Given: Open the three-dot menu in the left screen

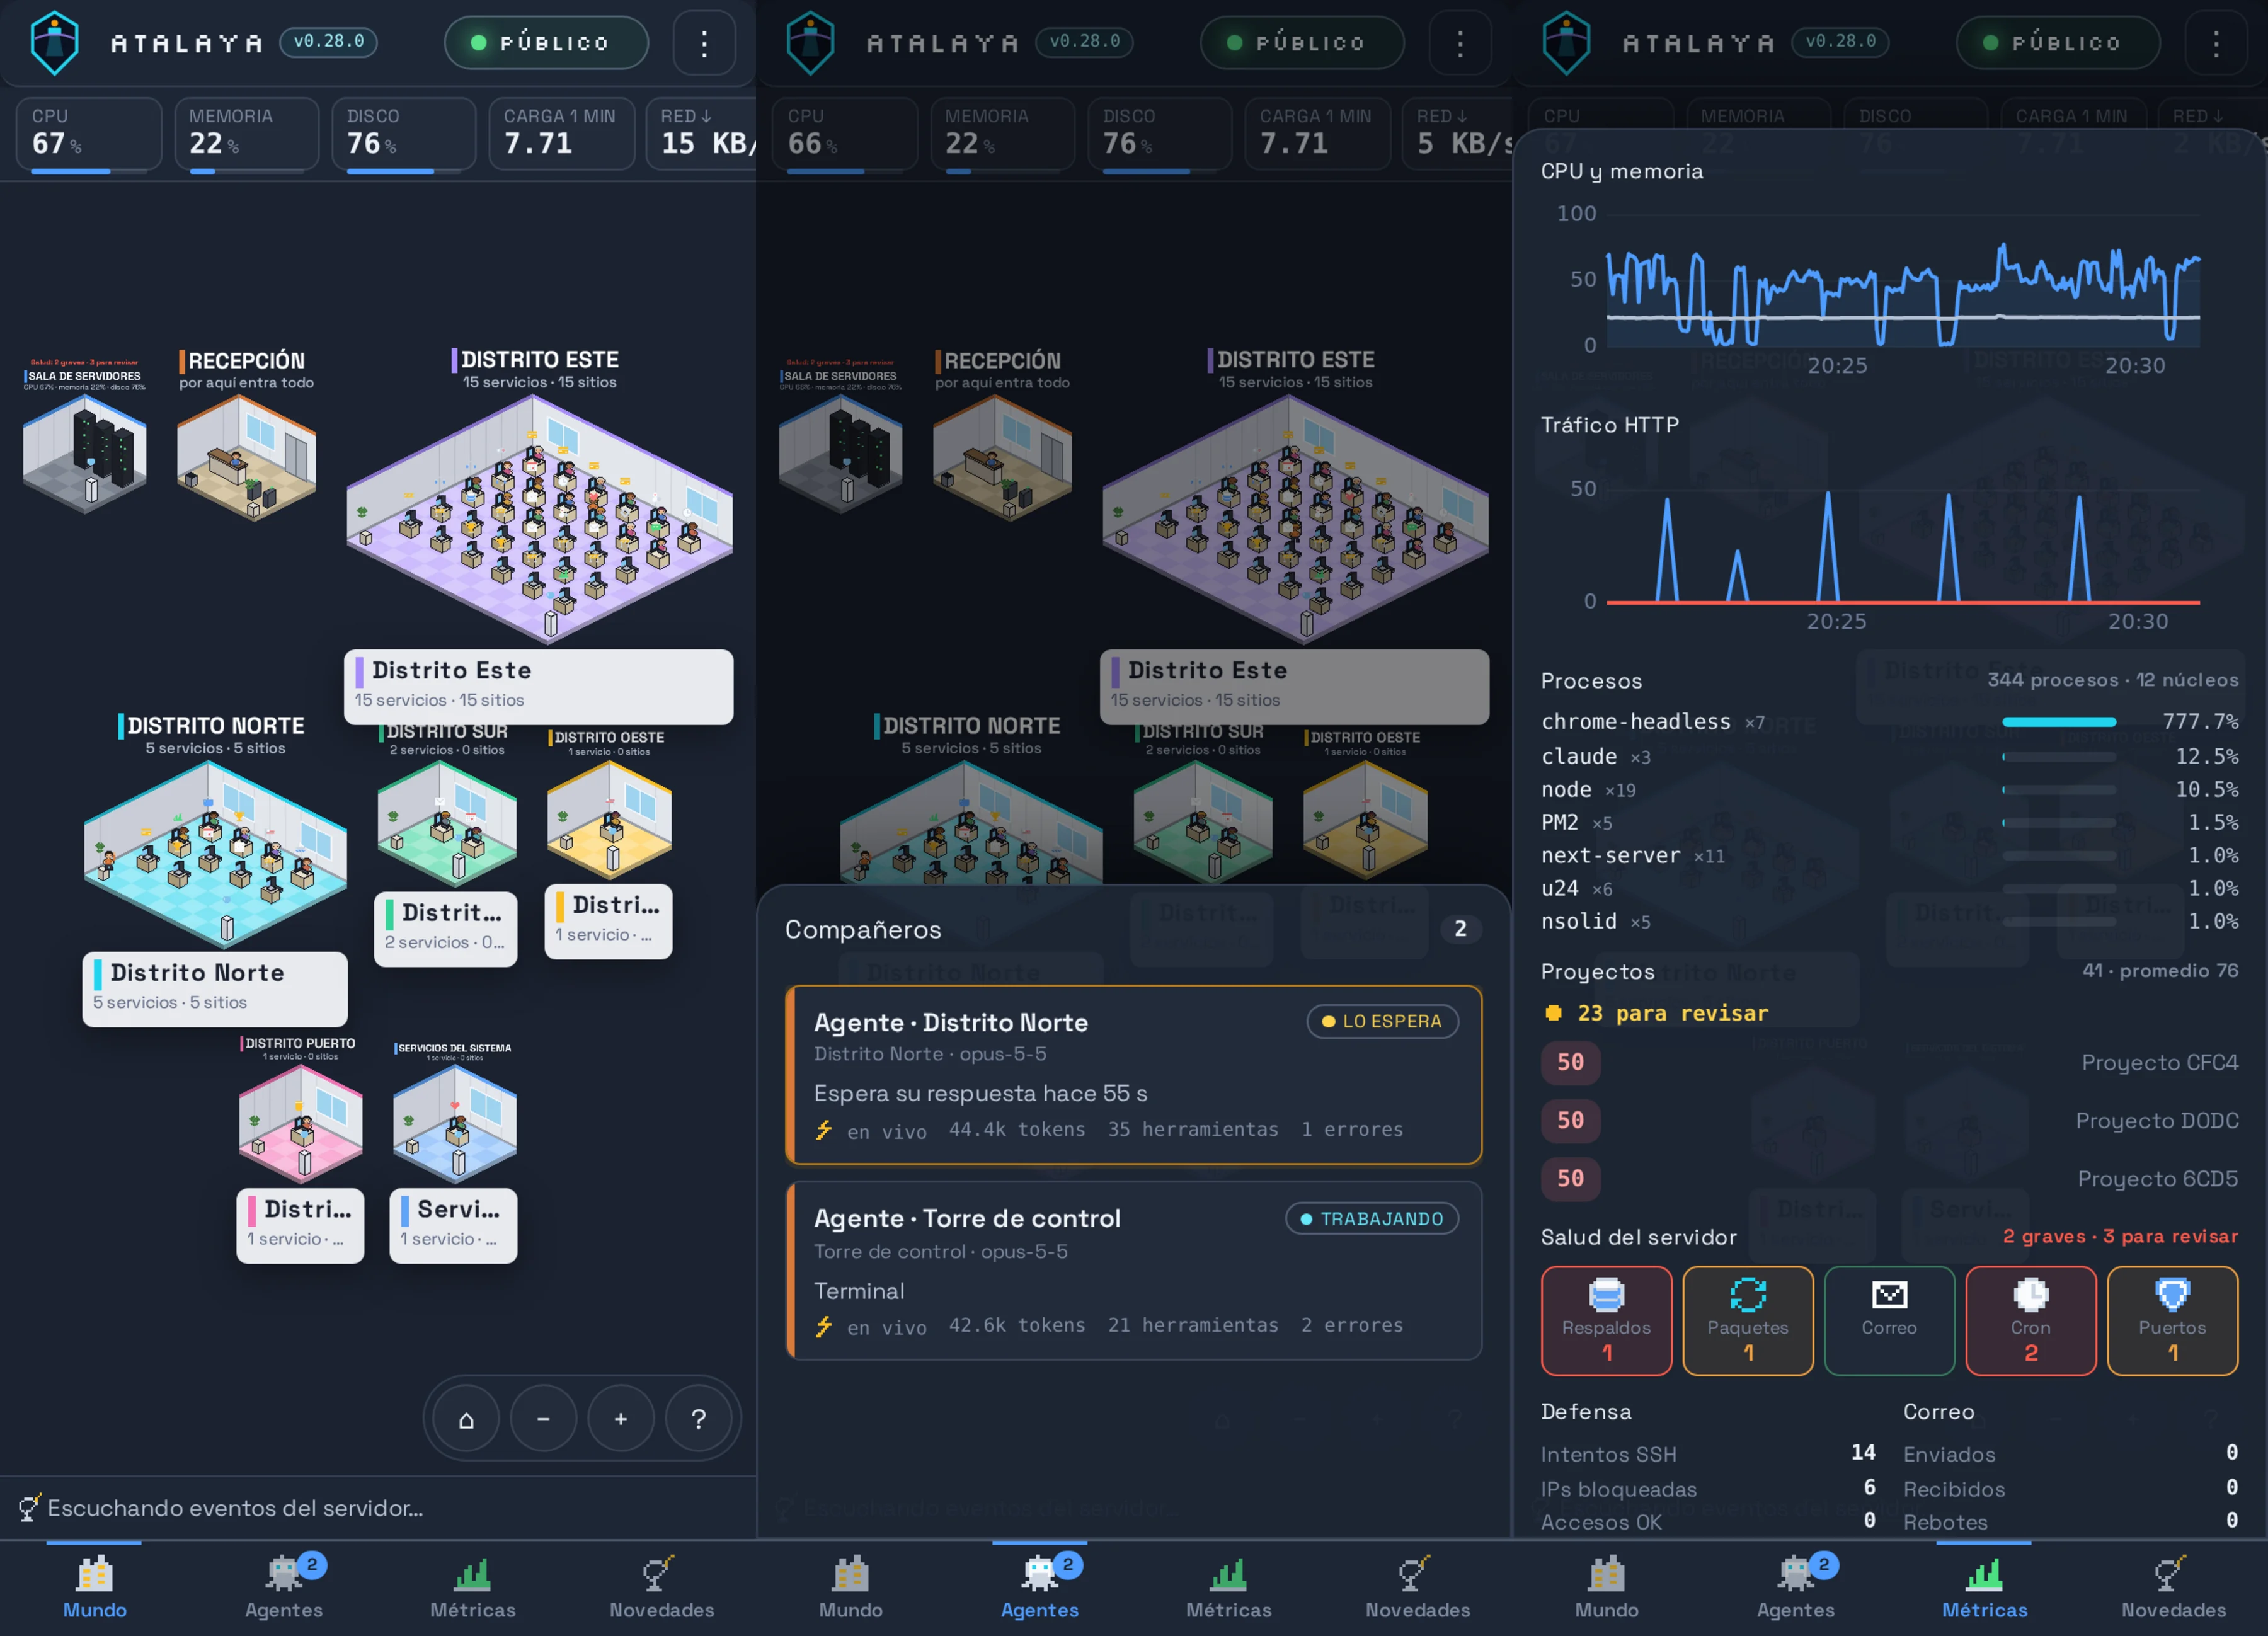Looking at the screenshot, I should [x=704, y=42].
